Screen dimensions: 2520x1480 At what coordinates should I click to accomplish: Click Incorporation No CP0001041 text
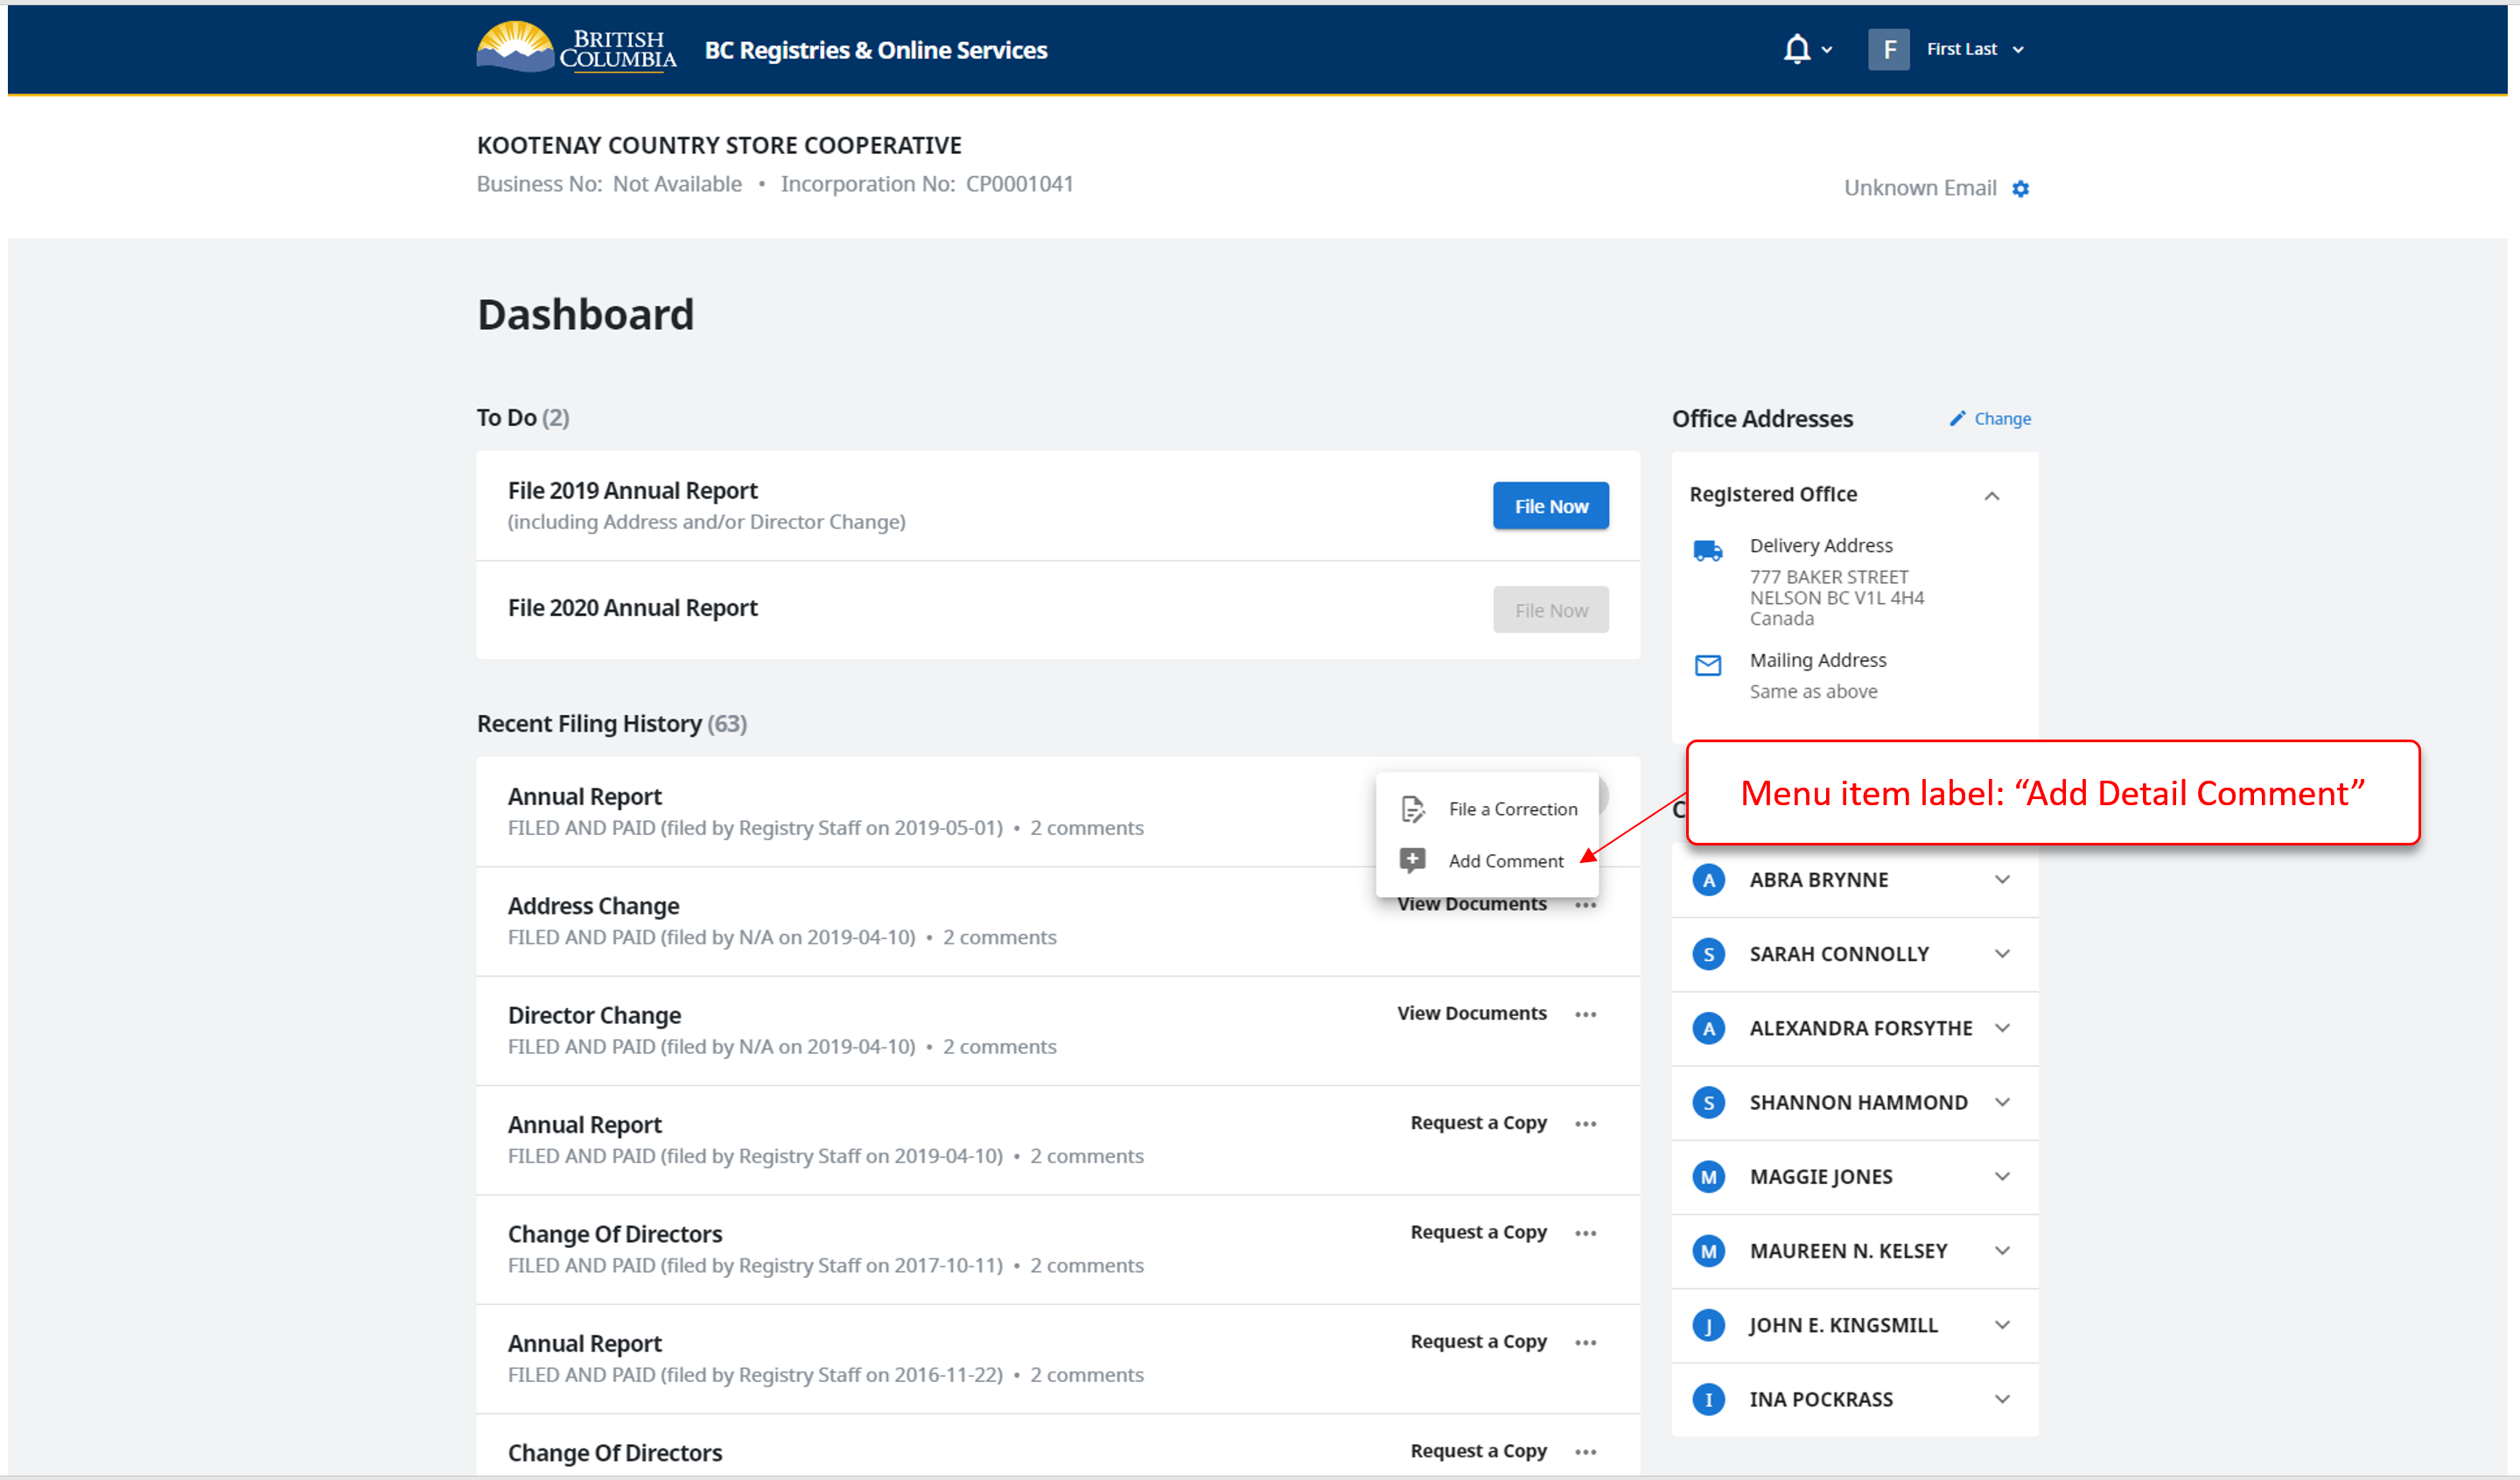[x=926, y=184]
